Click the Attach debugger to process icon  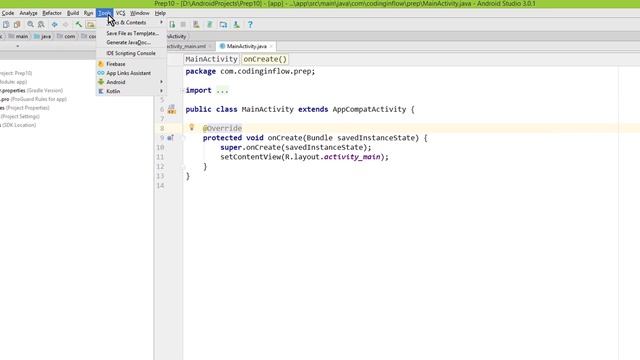172,24
